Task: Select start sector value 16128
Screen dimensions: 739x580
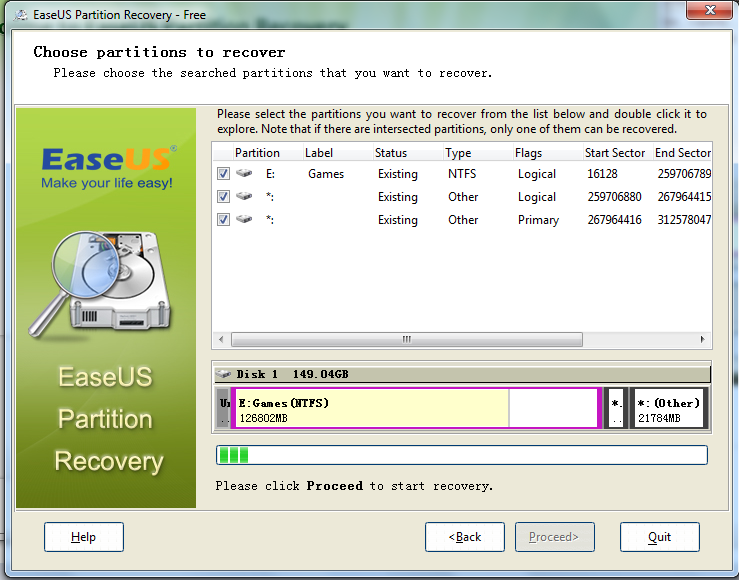Action: tap(602, 174)
